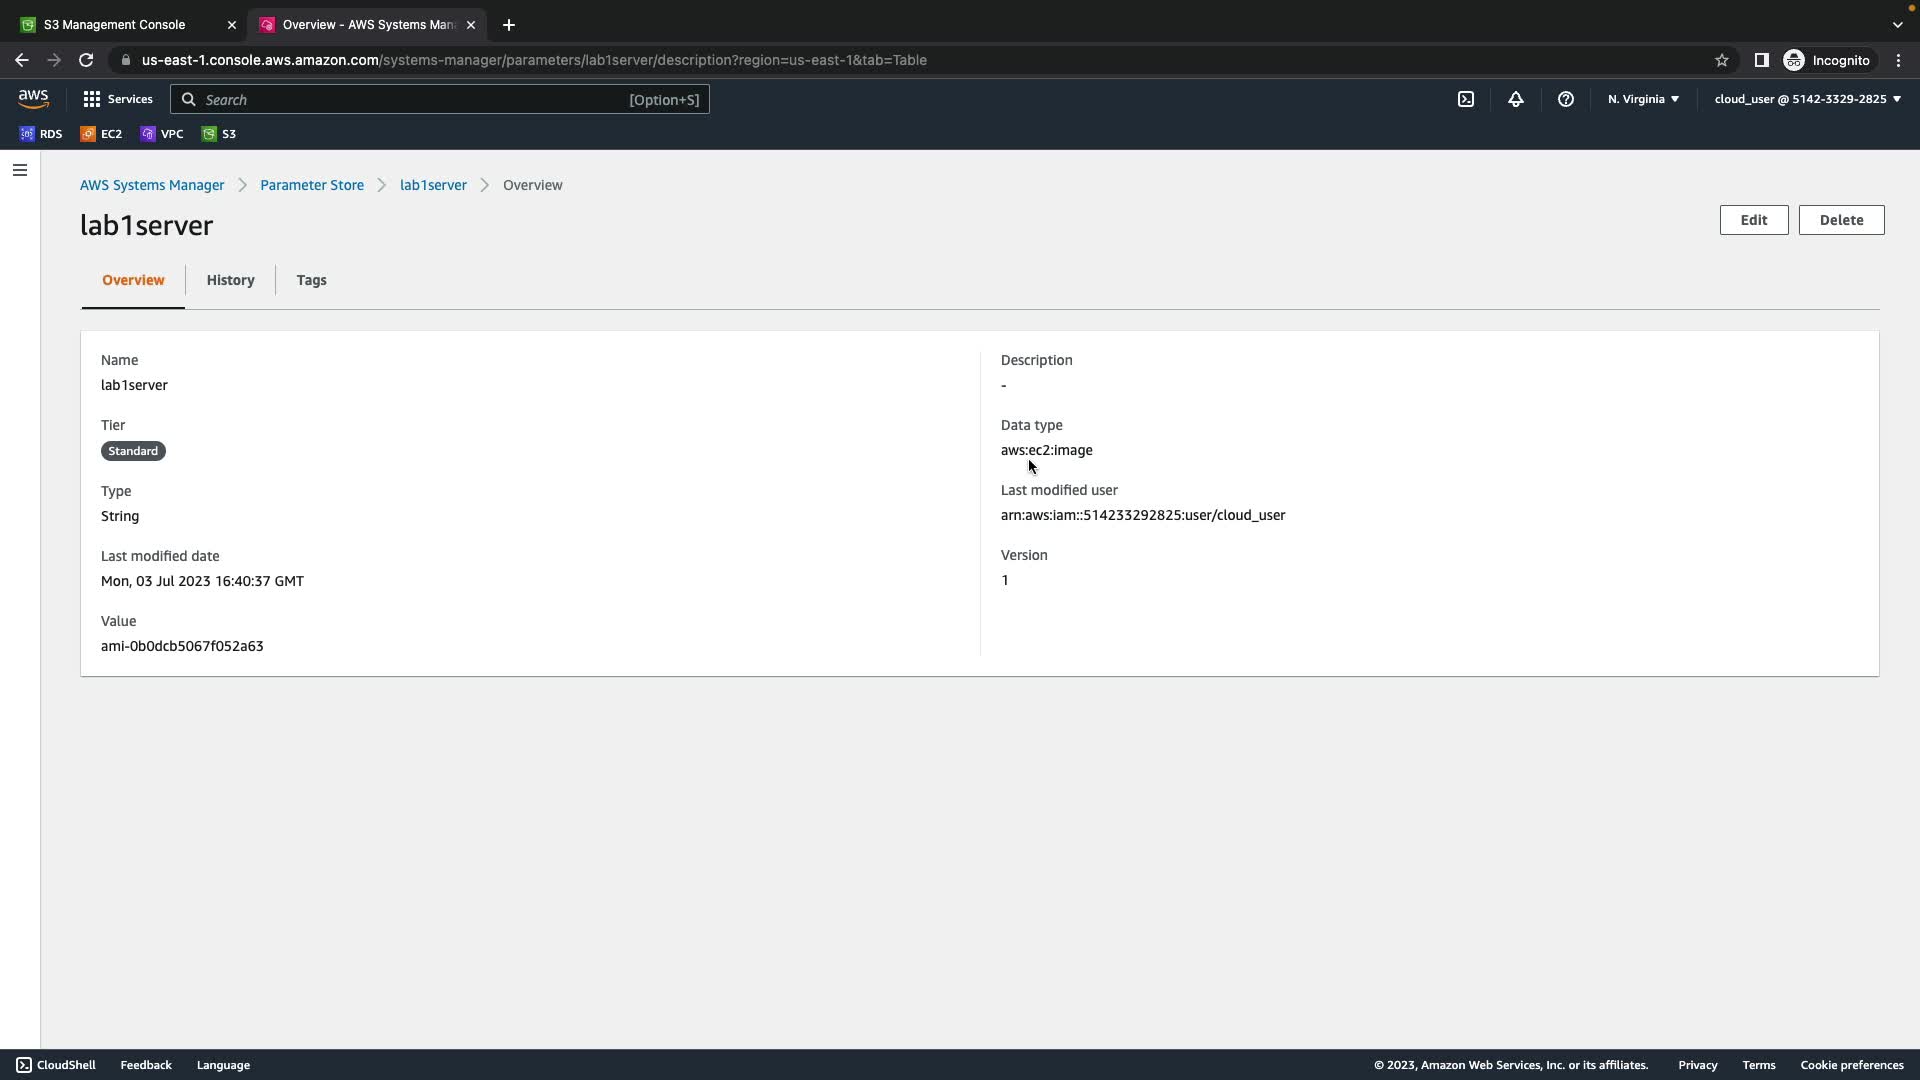The image size is (1920, 1080).
Task: Open the RDS shortcut in favorites bar
Action: click(41, 134)
